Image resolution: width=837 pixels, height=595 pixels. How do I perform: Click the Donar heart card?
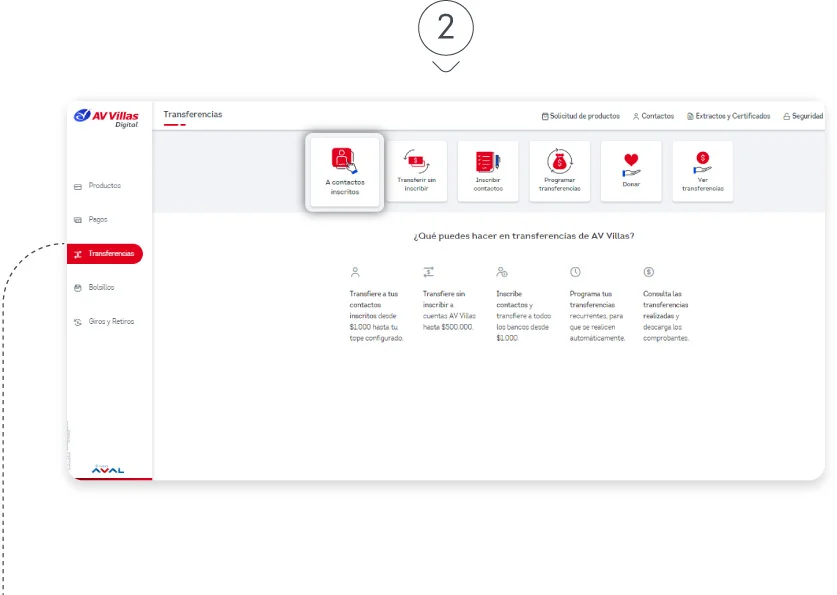pyautogui.click(x=631, y=171)
